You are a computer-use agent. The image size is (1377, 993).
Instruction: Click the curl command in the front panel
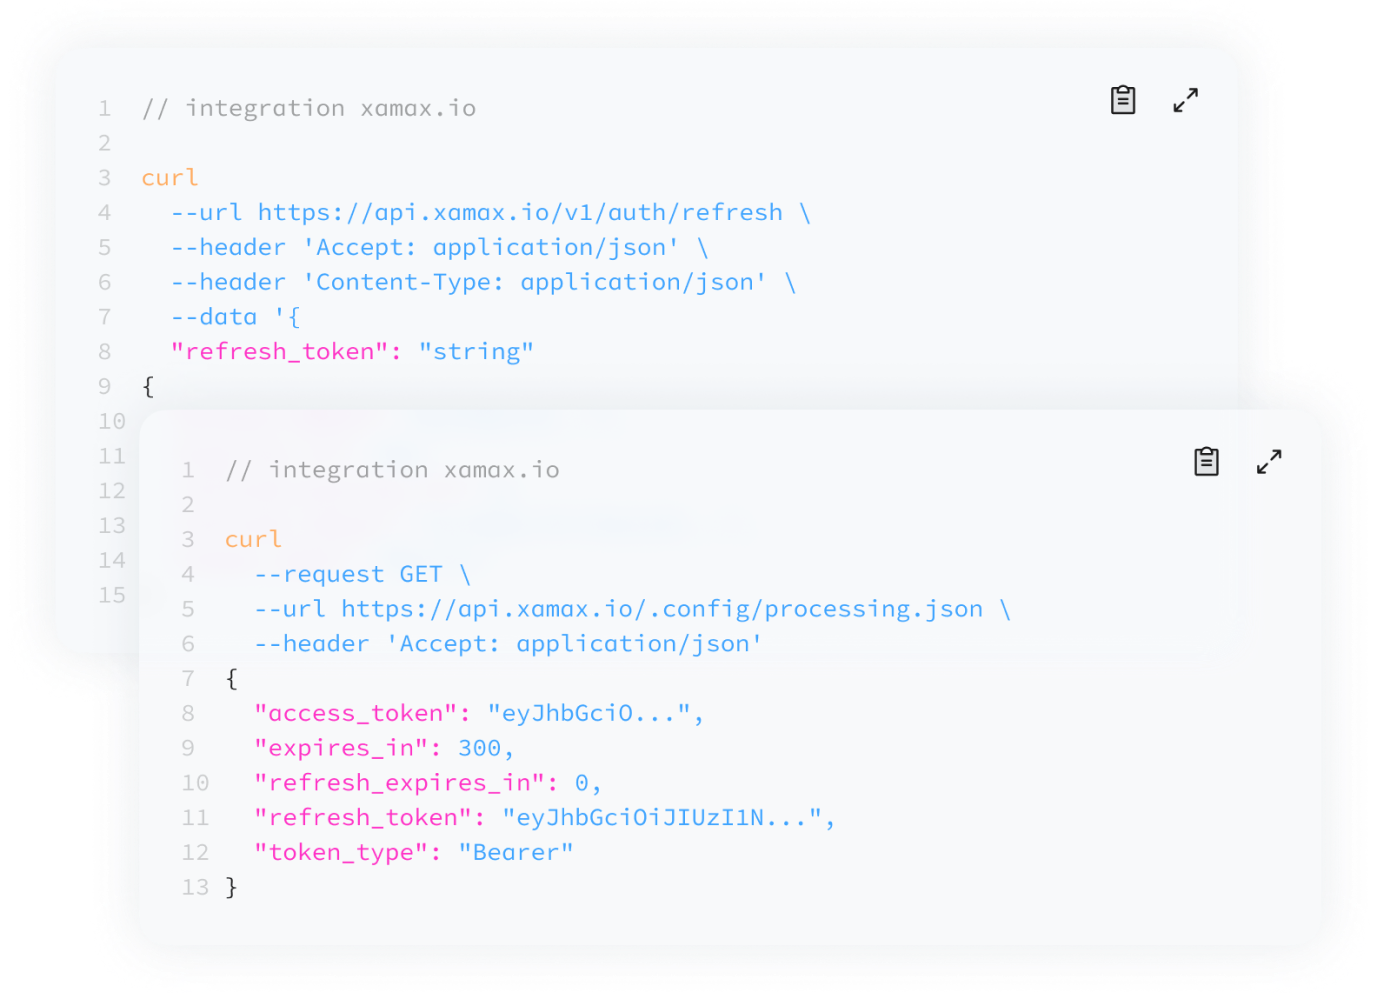[x=253, y=540]
